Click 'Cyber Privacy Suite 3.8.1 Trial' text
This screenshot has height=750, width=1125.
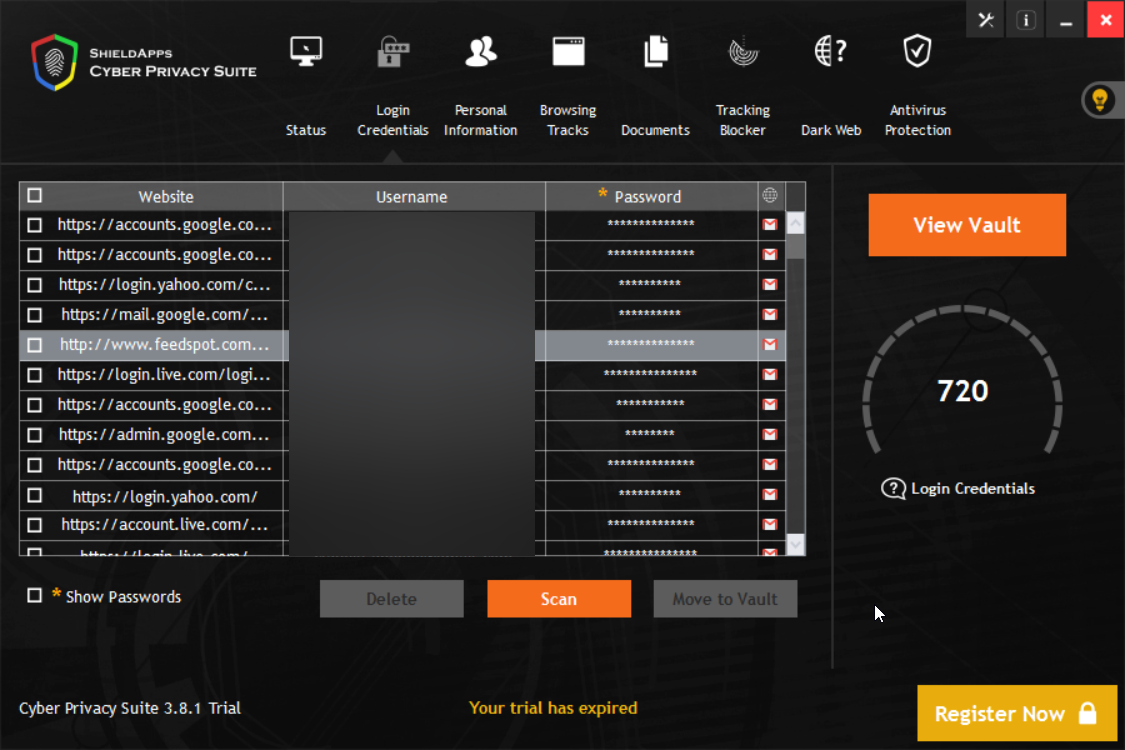(130, 708)
